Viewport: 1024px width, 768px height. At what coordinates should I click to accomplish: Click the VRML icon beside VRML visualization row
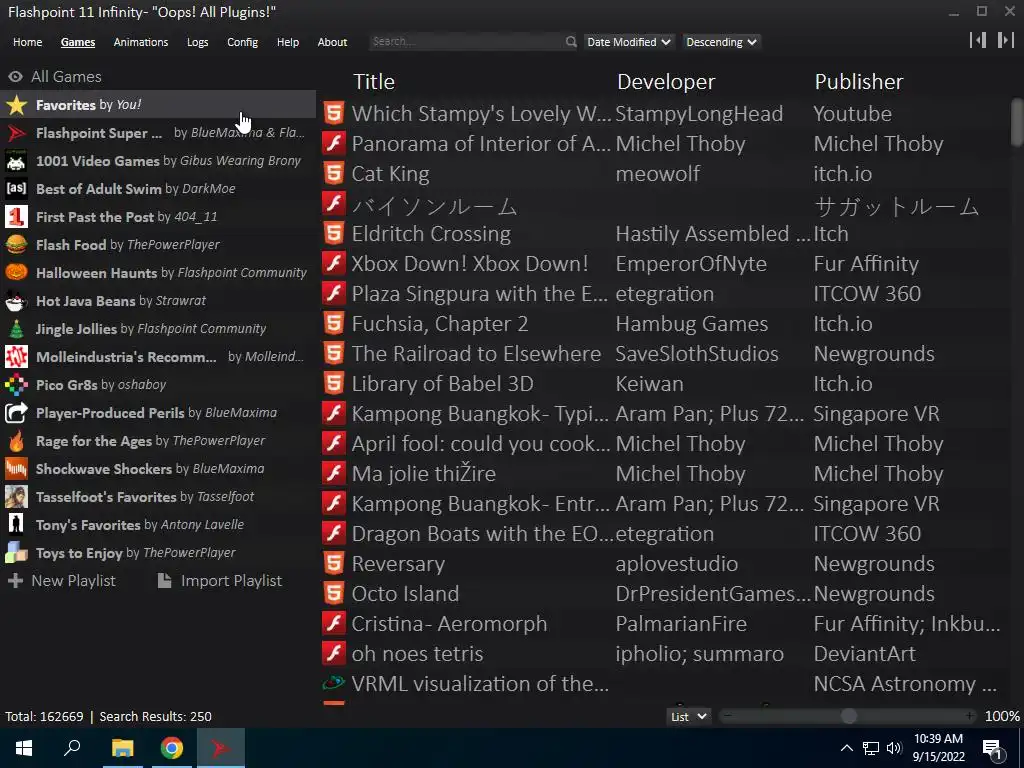tap(334, 683)
